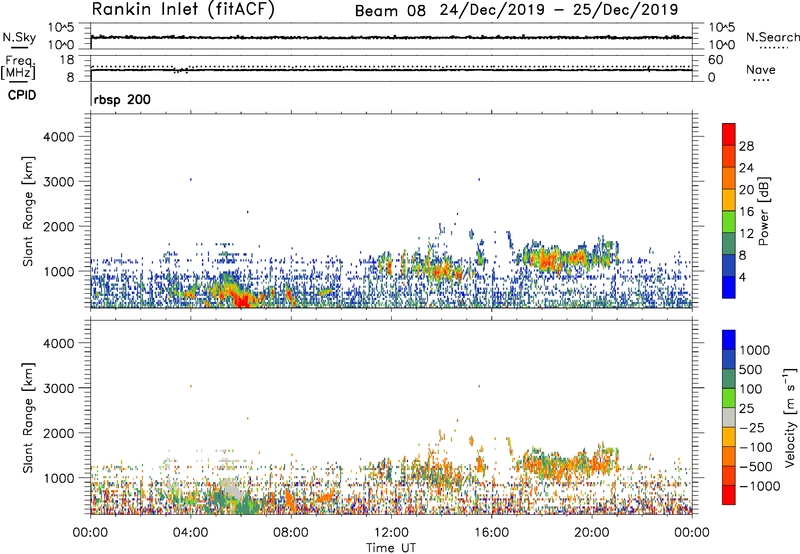Click the date range '24/Dec/2019 – 25/Dec/2019'
Image resolution: width=800 pixels, height=554 pixels.
coord(559,10)
